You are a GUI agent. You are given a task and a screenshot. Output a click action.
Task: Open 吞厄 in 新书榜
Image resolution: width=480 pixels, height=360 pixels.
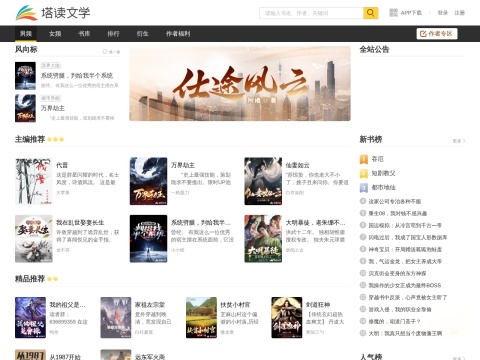coord(378,159)
